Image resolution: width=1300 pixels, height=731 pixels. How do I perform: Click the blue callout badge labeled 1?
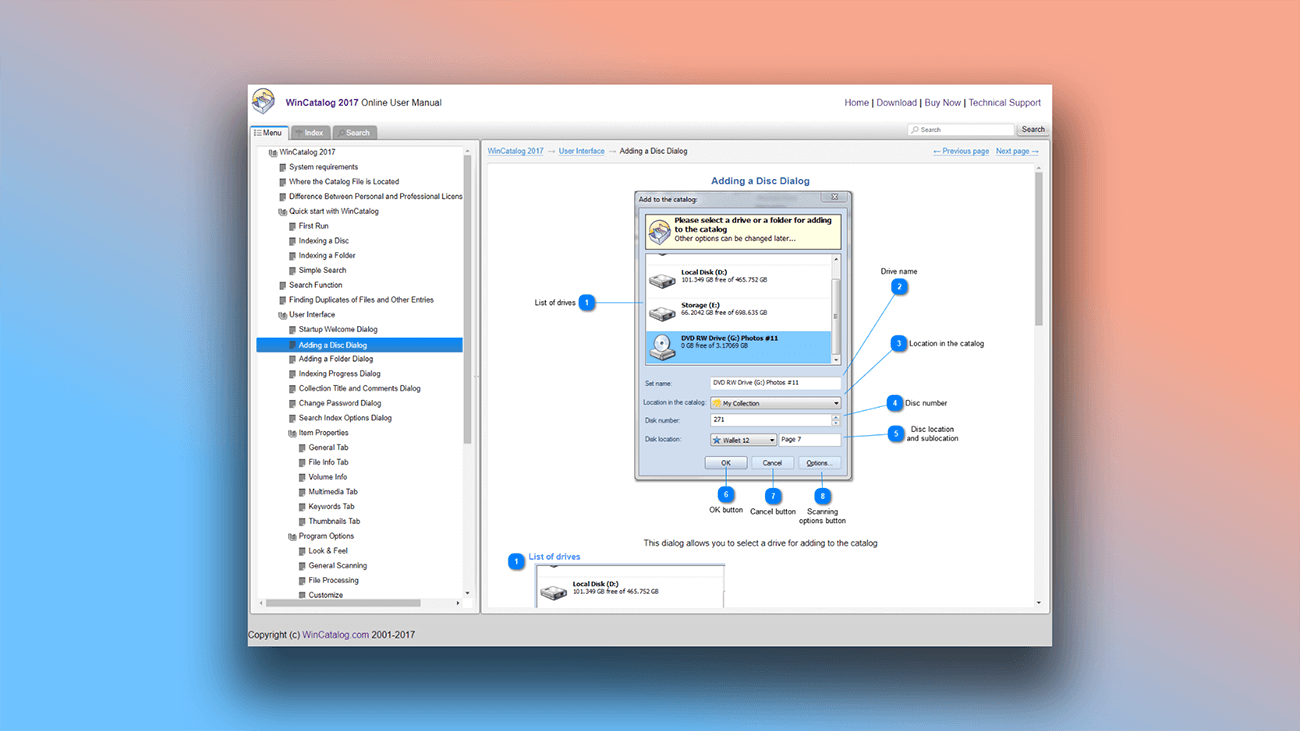[x=586, y=302]
